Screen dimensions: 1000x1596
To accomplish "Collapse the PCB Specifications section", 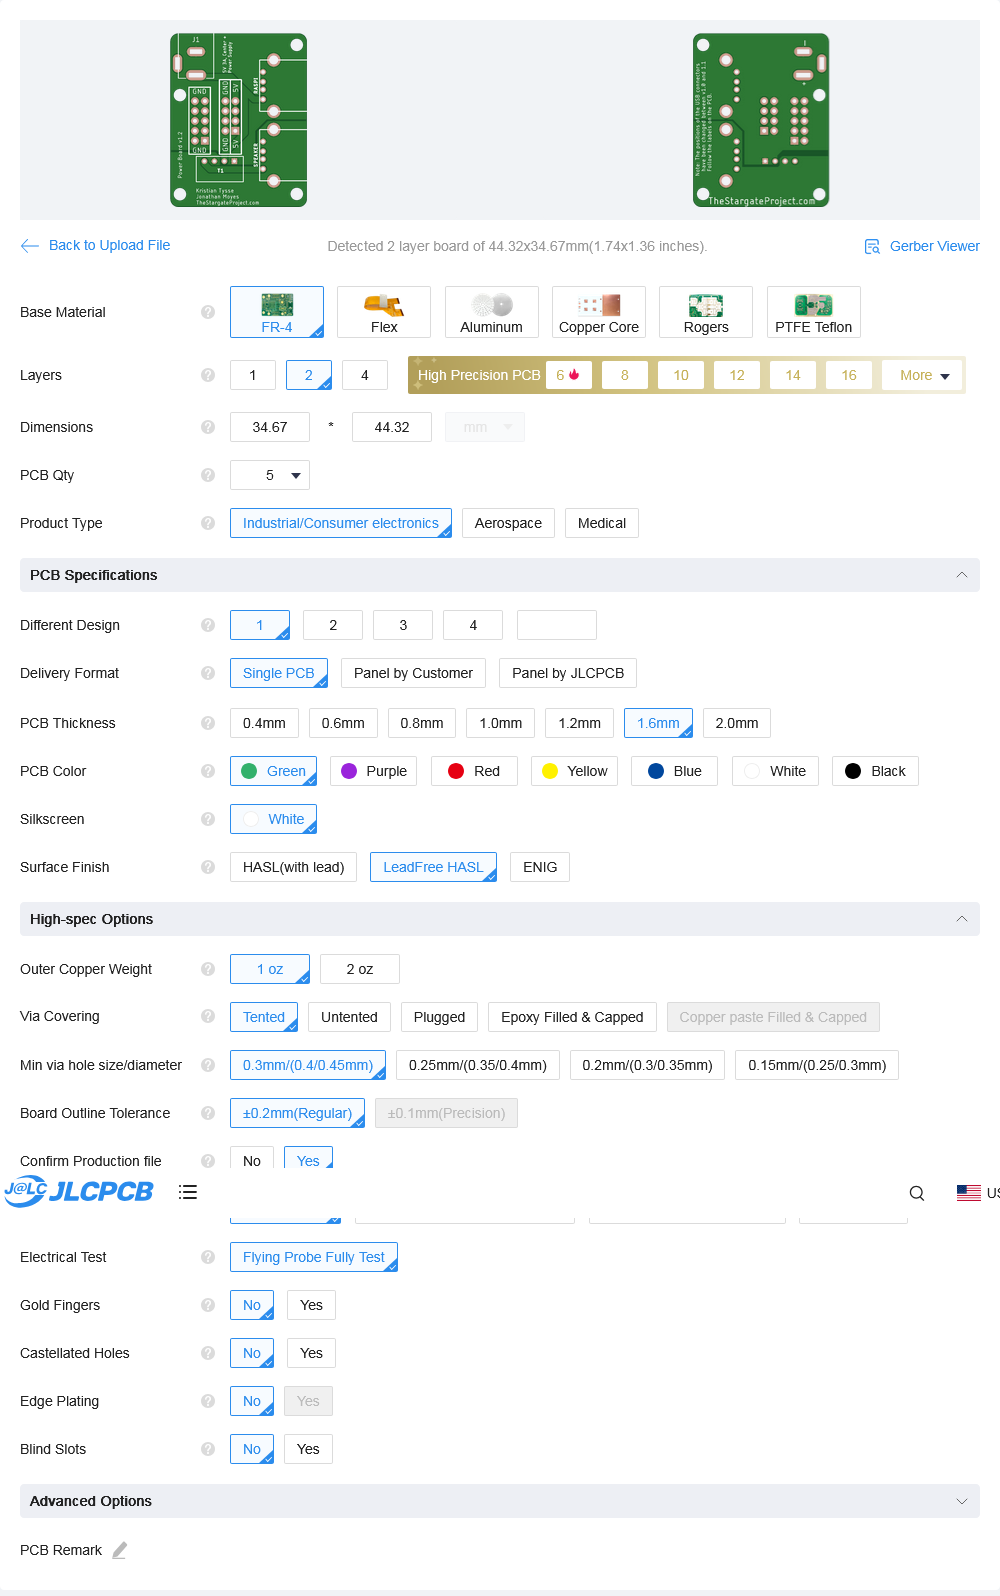I will pyautogui.click(x=961, y=575).
